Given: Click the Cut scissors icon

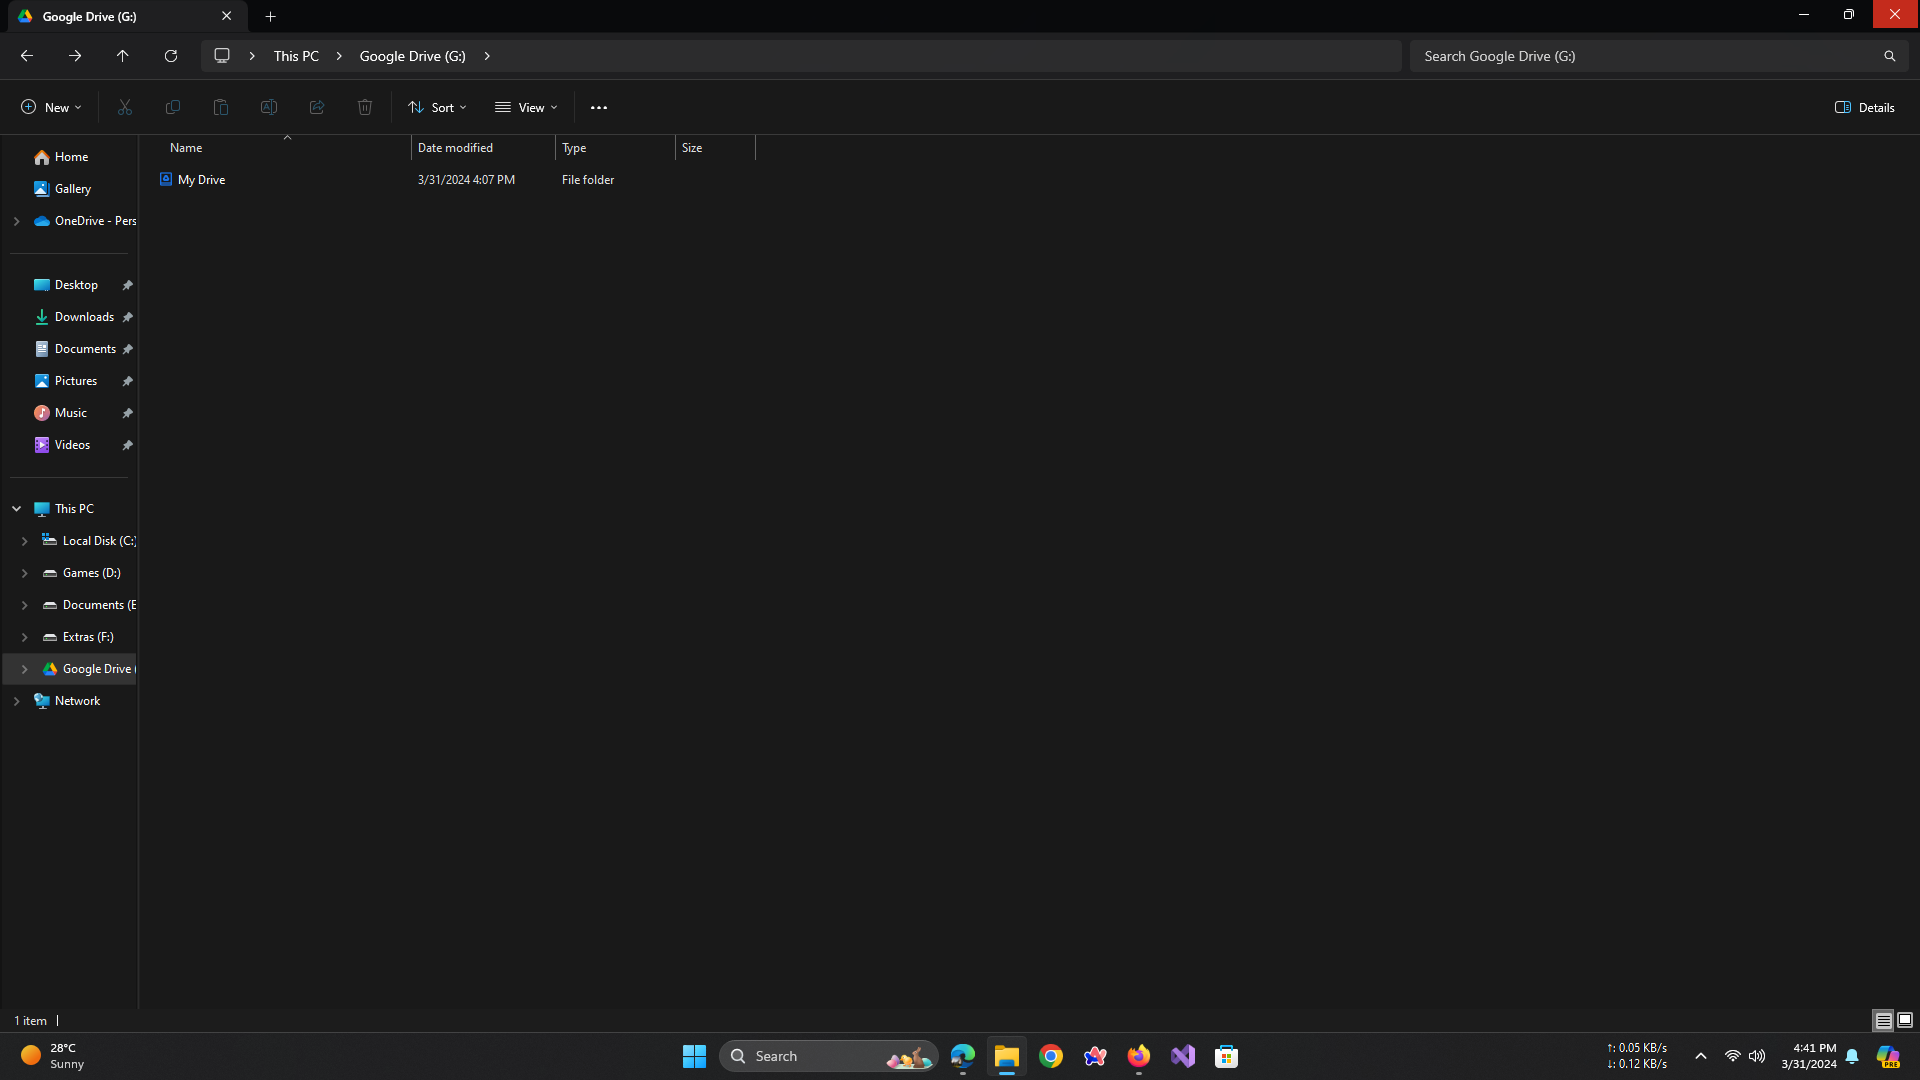Looking at the screenshot, I should coord(125,107).
